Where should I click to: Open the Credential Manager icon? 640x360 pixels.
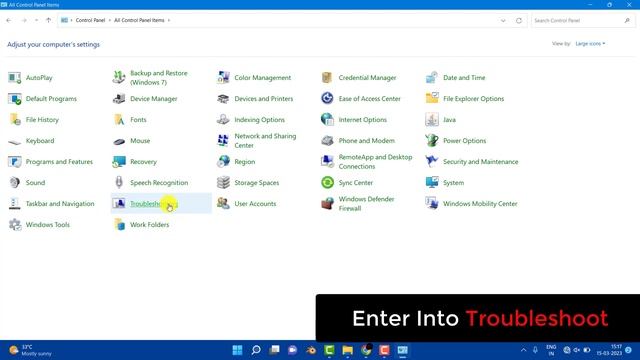pos(327,78)
